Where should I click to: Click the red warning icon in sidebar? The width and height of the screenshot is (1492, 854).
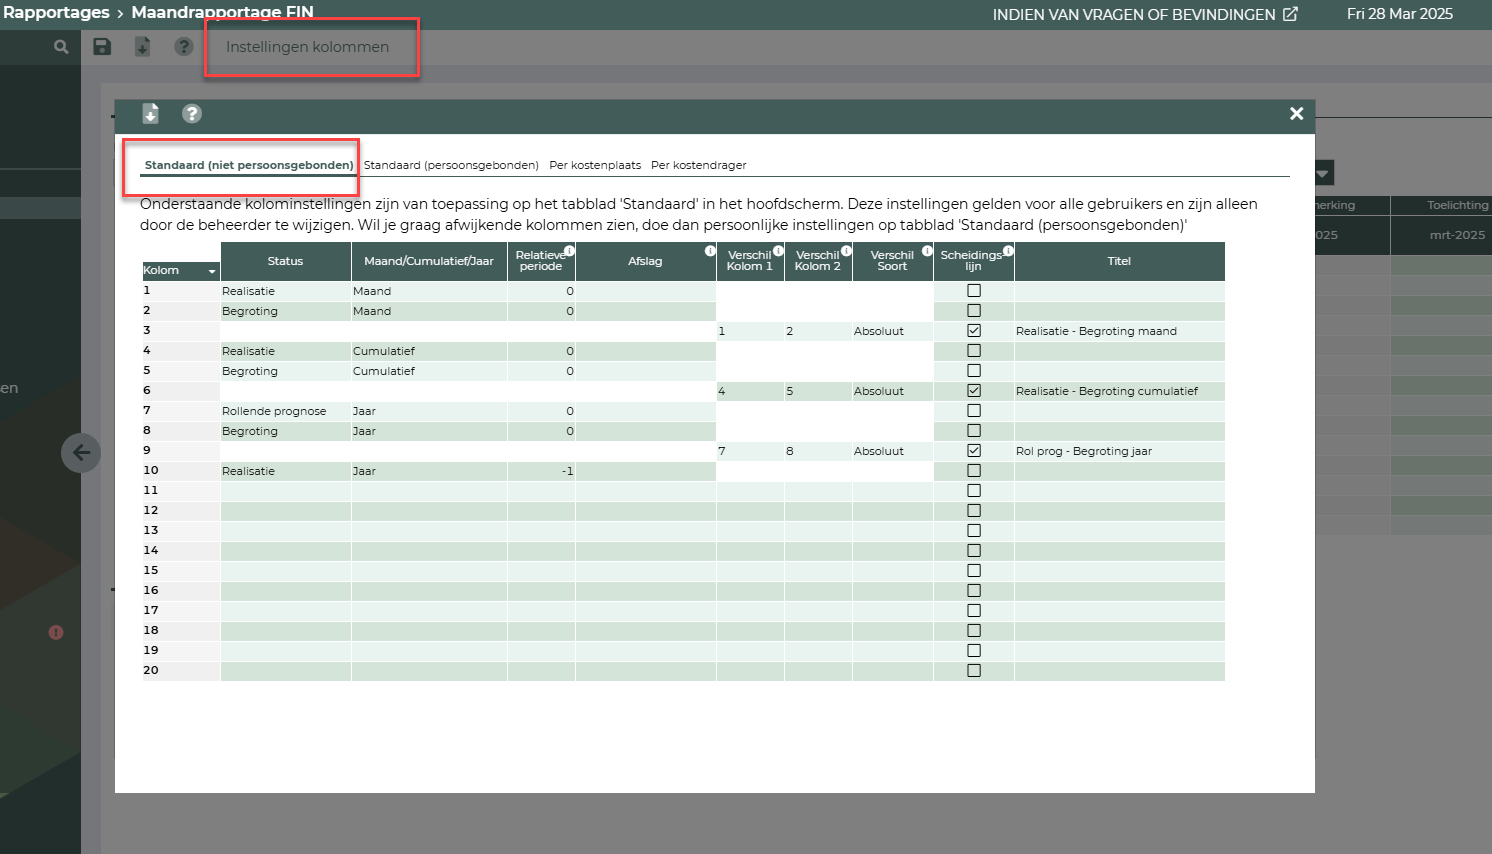tap(56, 632)
